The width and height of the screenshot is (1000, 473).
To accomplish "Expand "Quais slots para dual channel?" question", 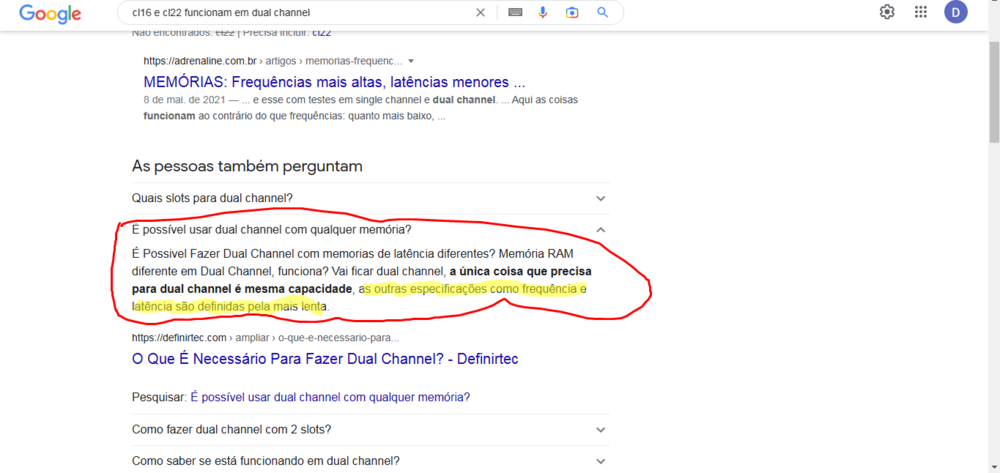I will coord(600,198).
